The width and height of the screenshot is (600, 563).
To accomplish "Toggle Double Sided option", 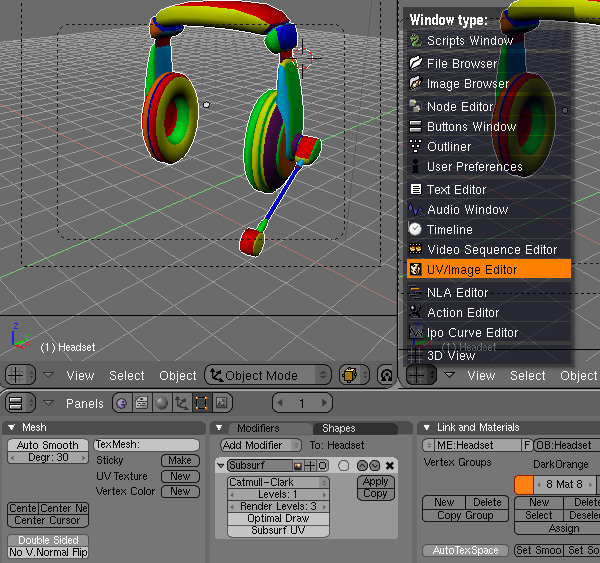I will pyautogui.click(x=48, y=540).
